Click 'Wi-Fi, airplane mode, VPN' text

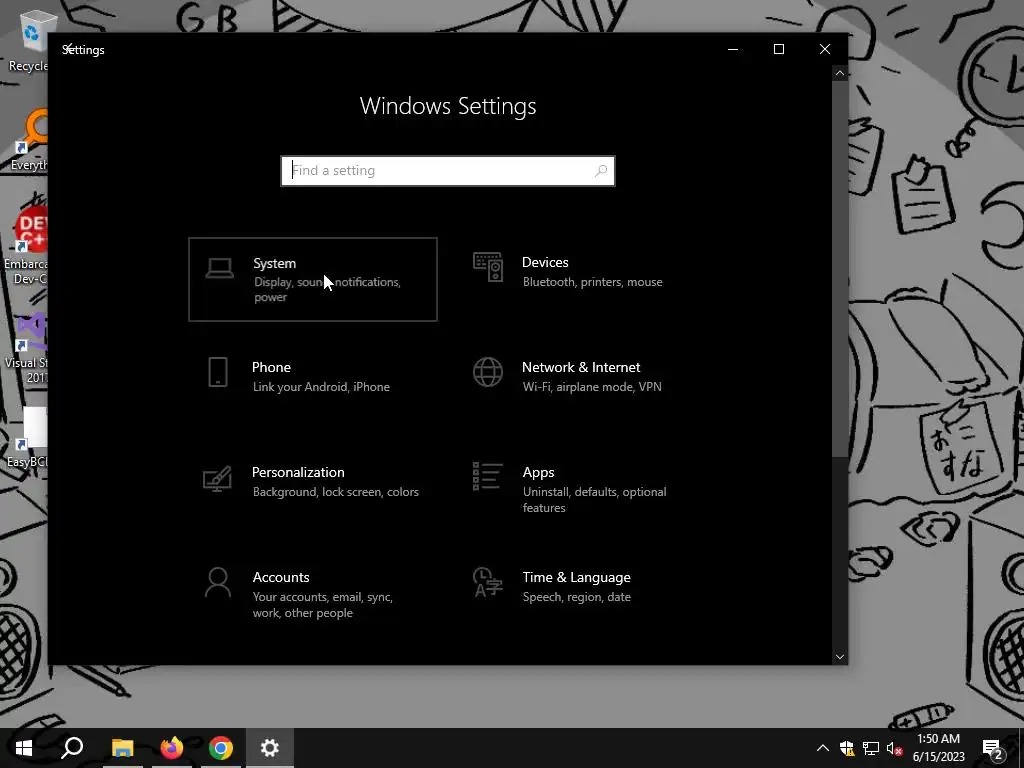[592, 387]
